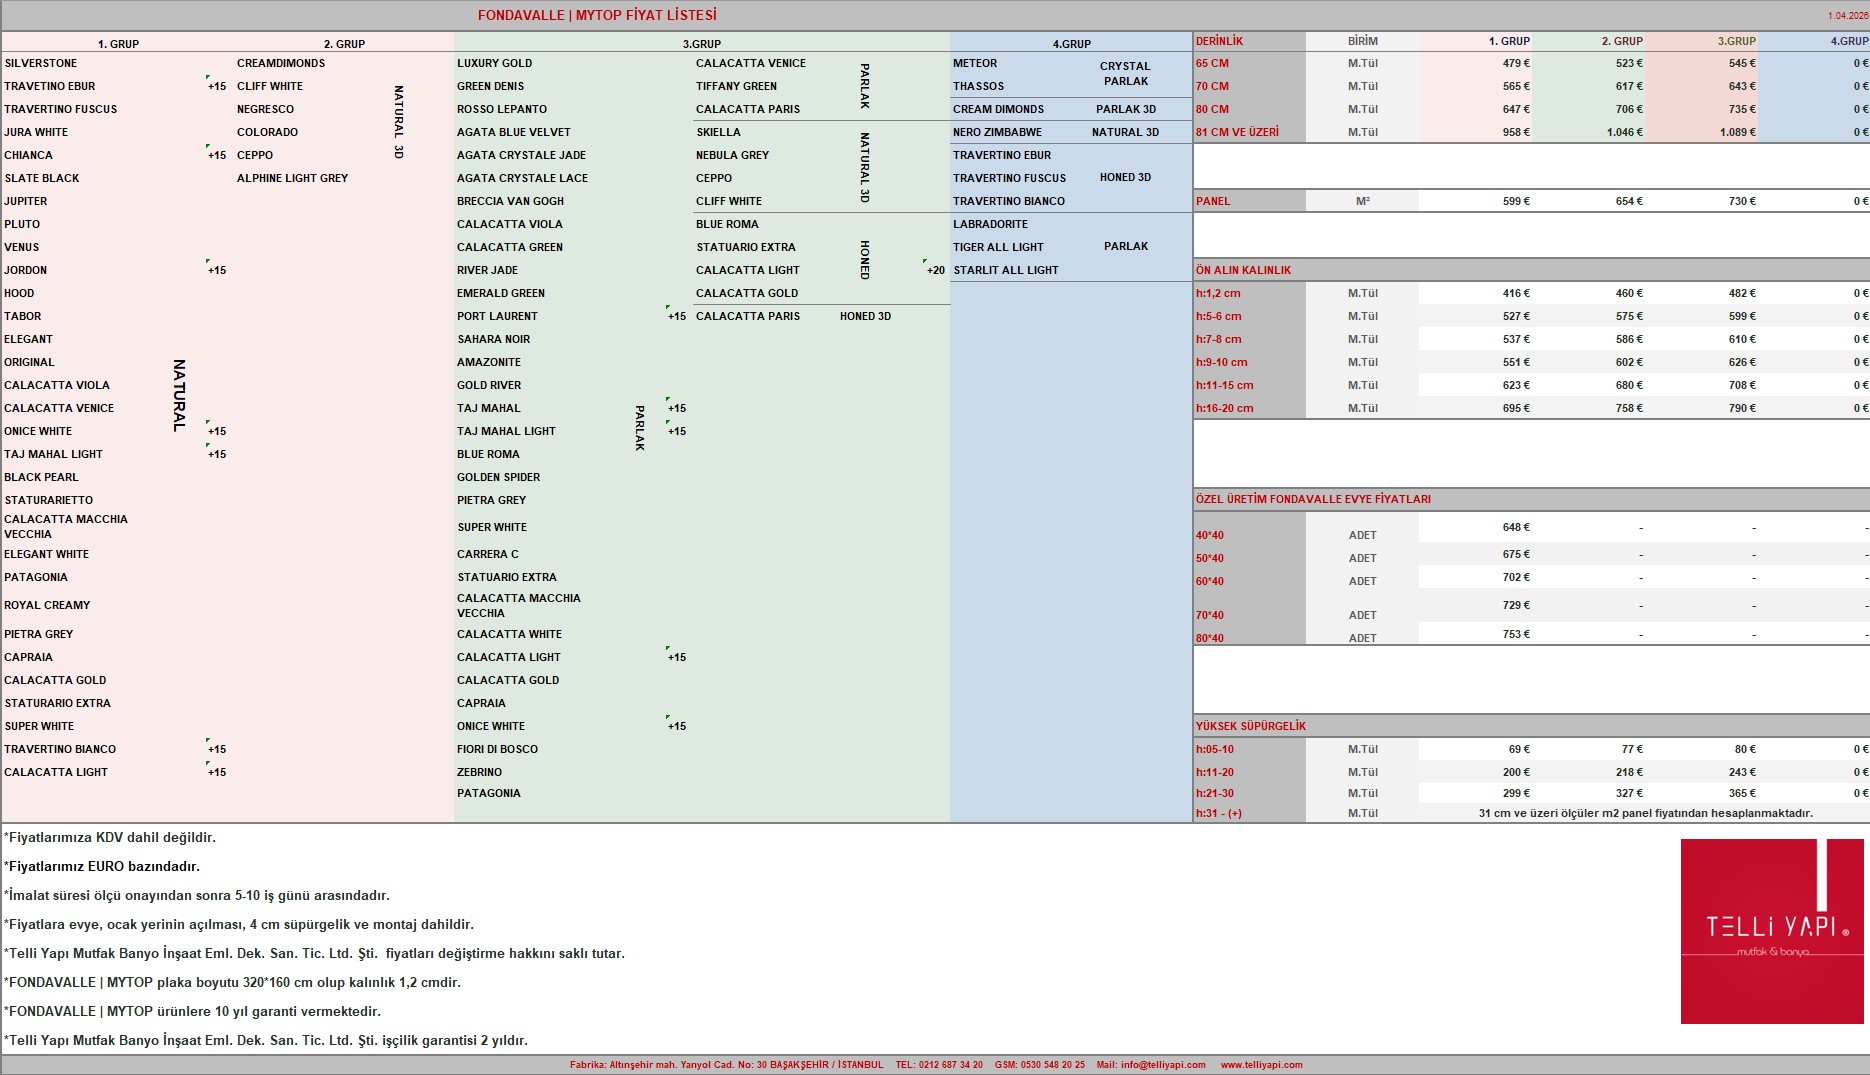The width and height of the screenshot is (1870, 1075).
Task: Select the pink CALACATTA LIGHT cell
Action: pos(56,772)
